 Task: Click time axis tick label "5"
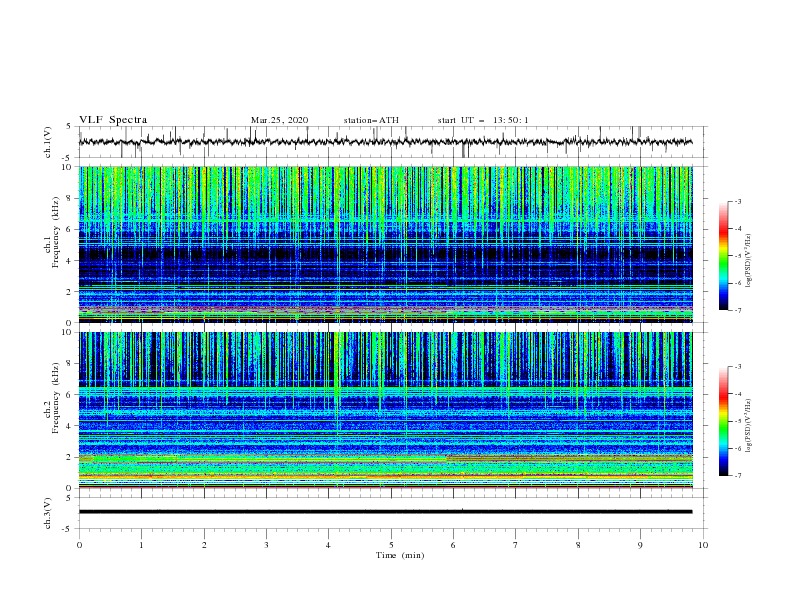391,545
